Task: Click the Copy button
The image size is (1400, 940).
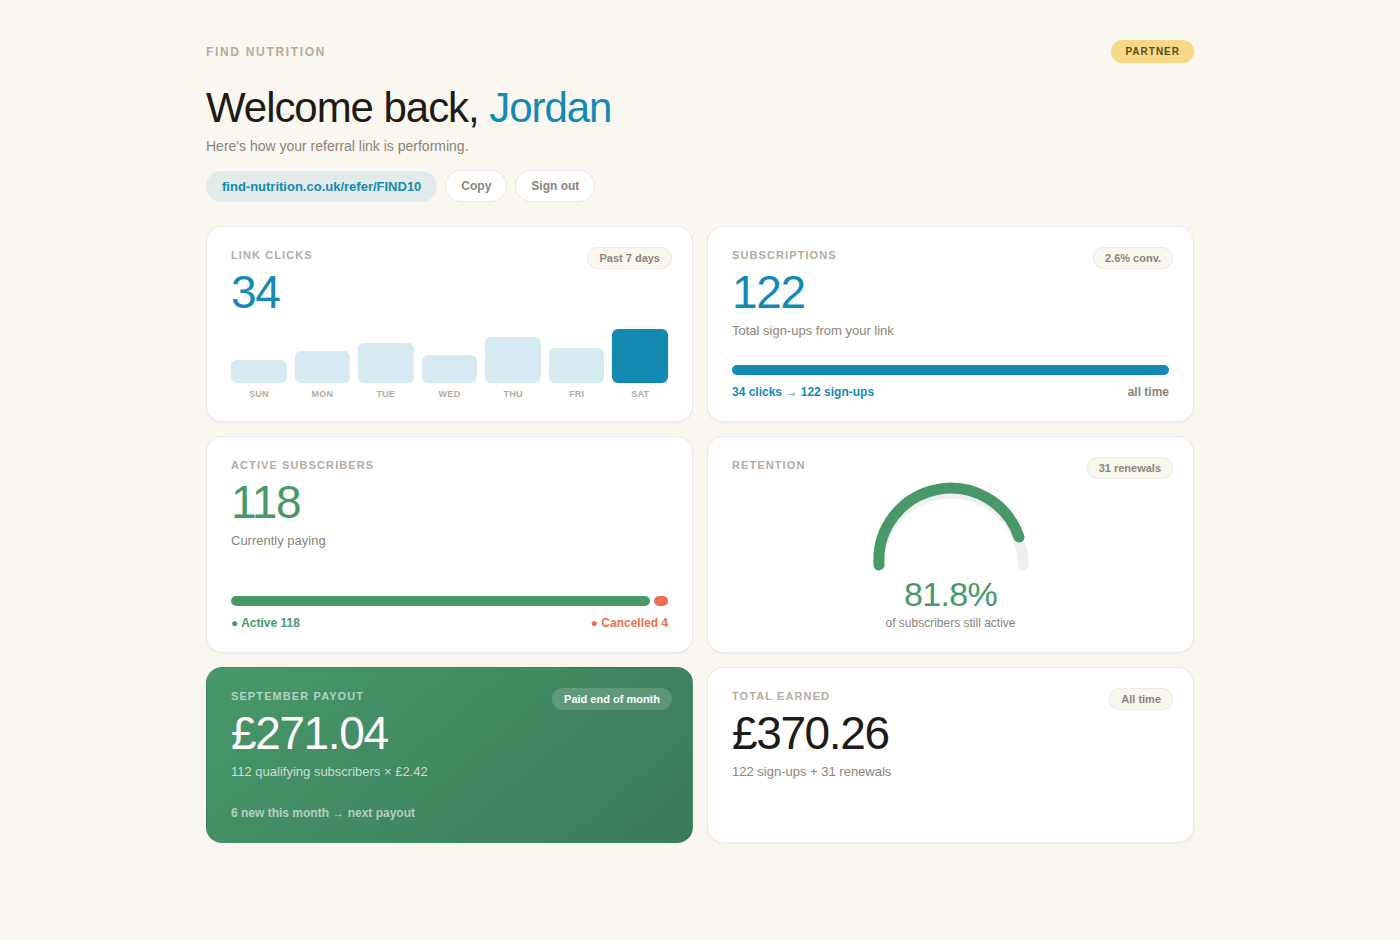Action: [x=476, y=186]
